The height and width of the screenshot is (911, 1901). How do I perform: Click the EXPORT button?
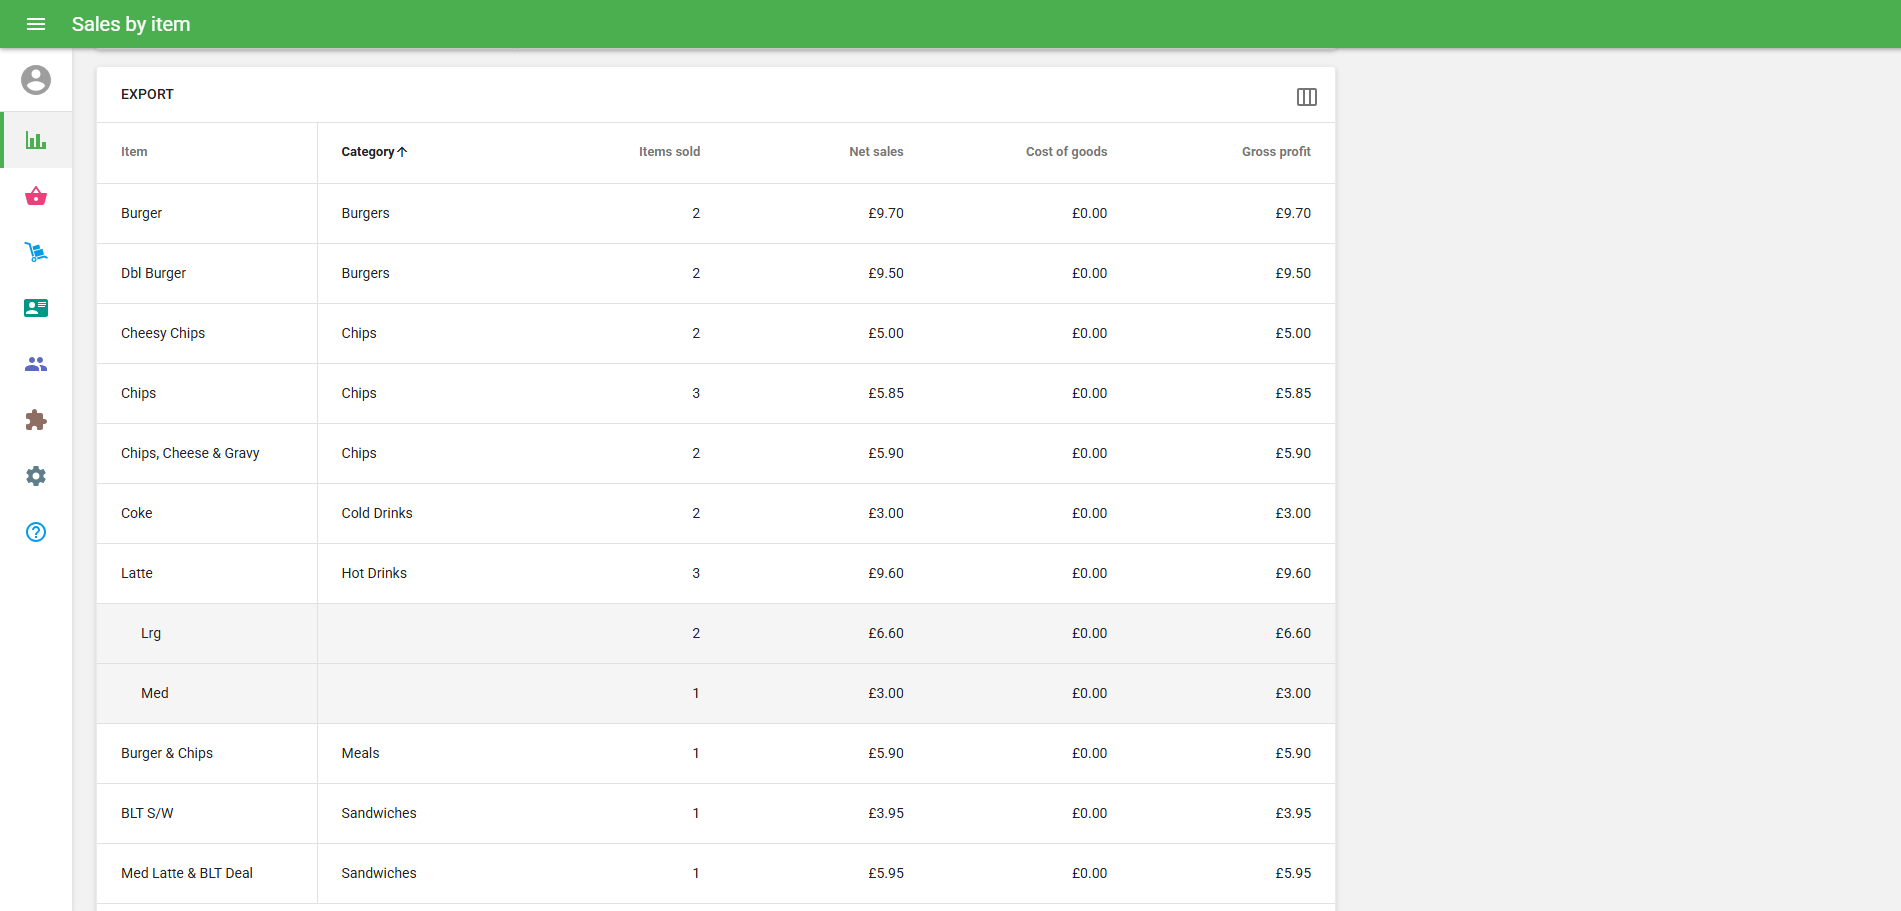pyautogui.click(x=147, y=94)
